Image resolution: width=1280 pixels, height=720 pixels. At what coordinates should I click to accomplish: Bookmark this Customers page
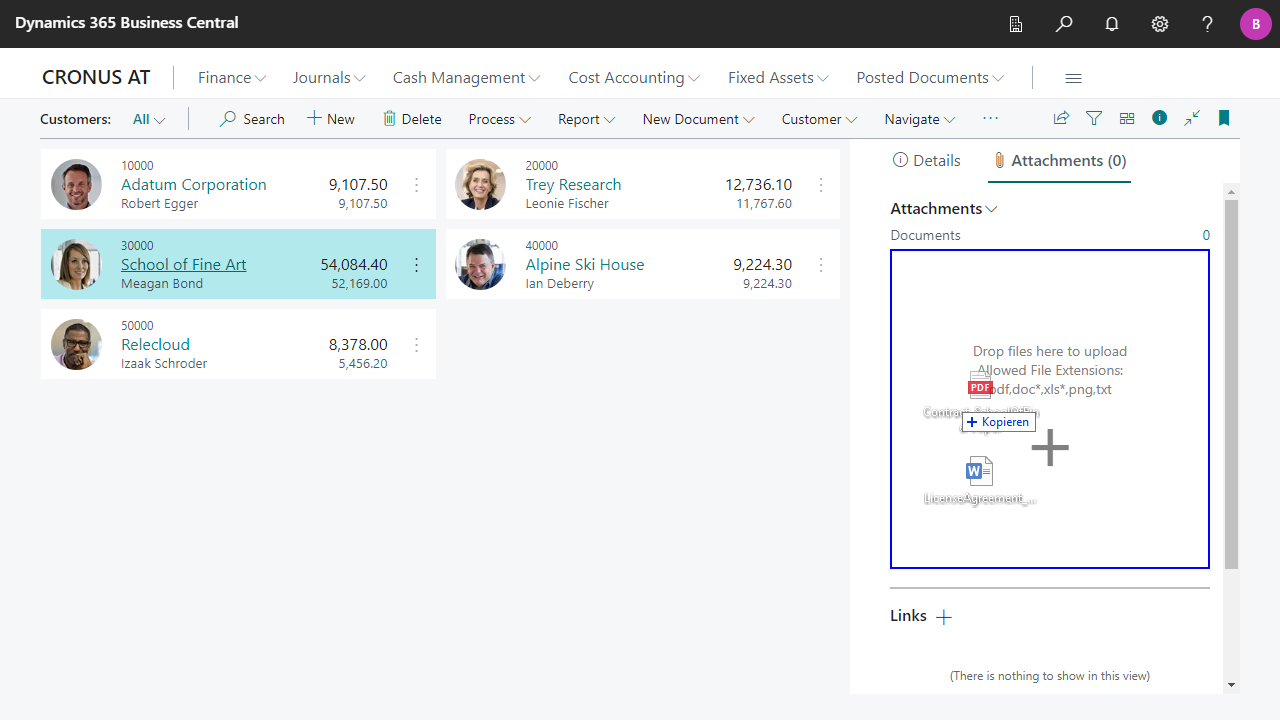[1224, 118]
